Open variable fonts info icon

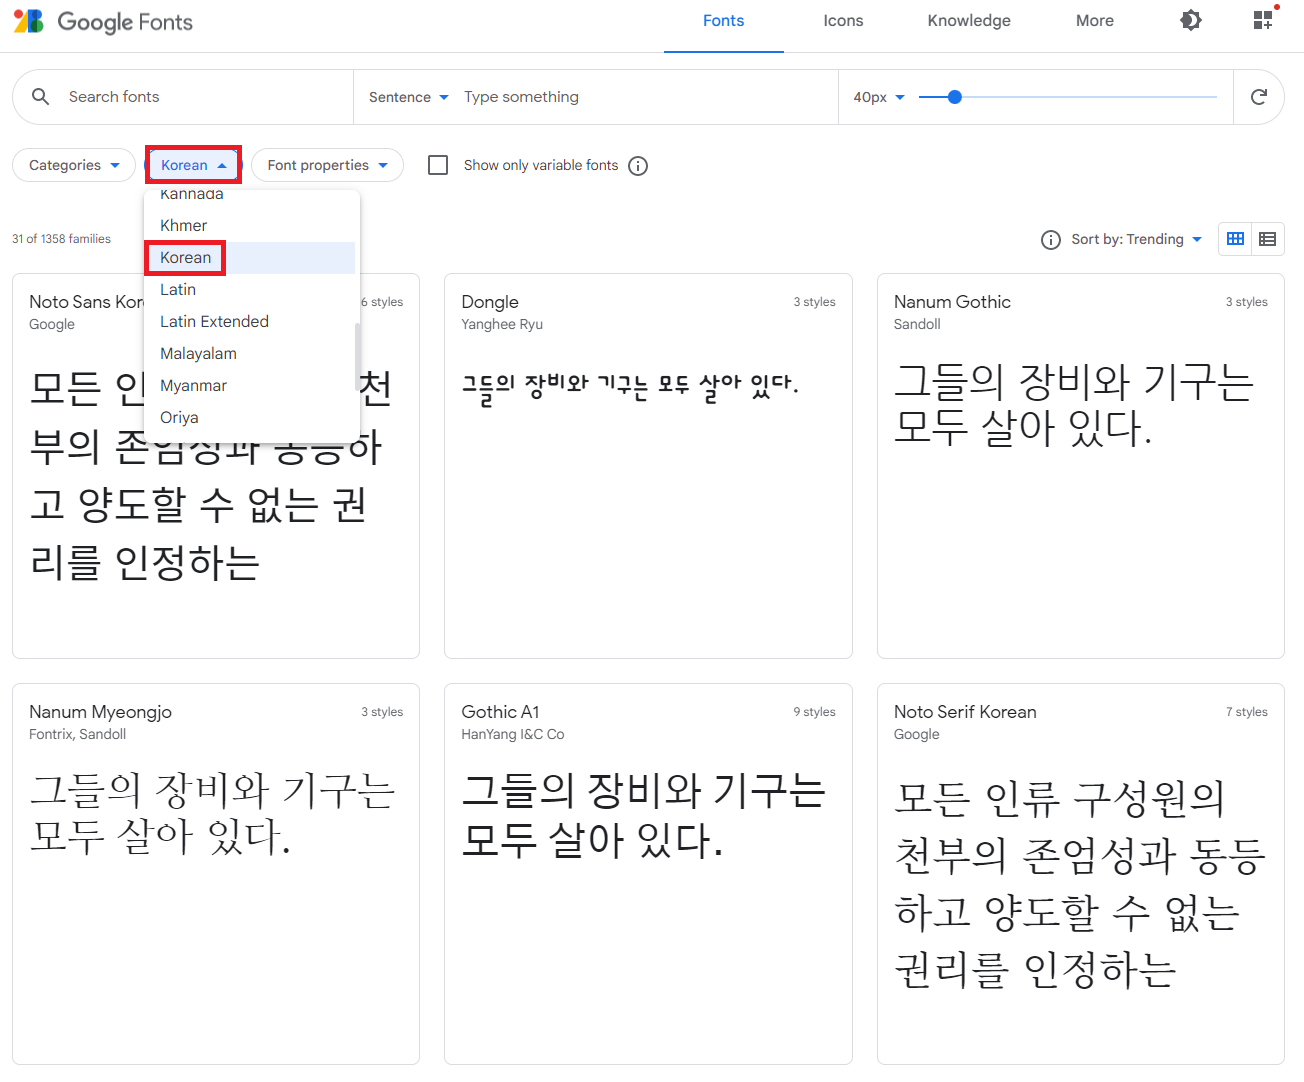click(638, 166)
